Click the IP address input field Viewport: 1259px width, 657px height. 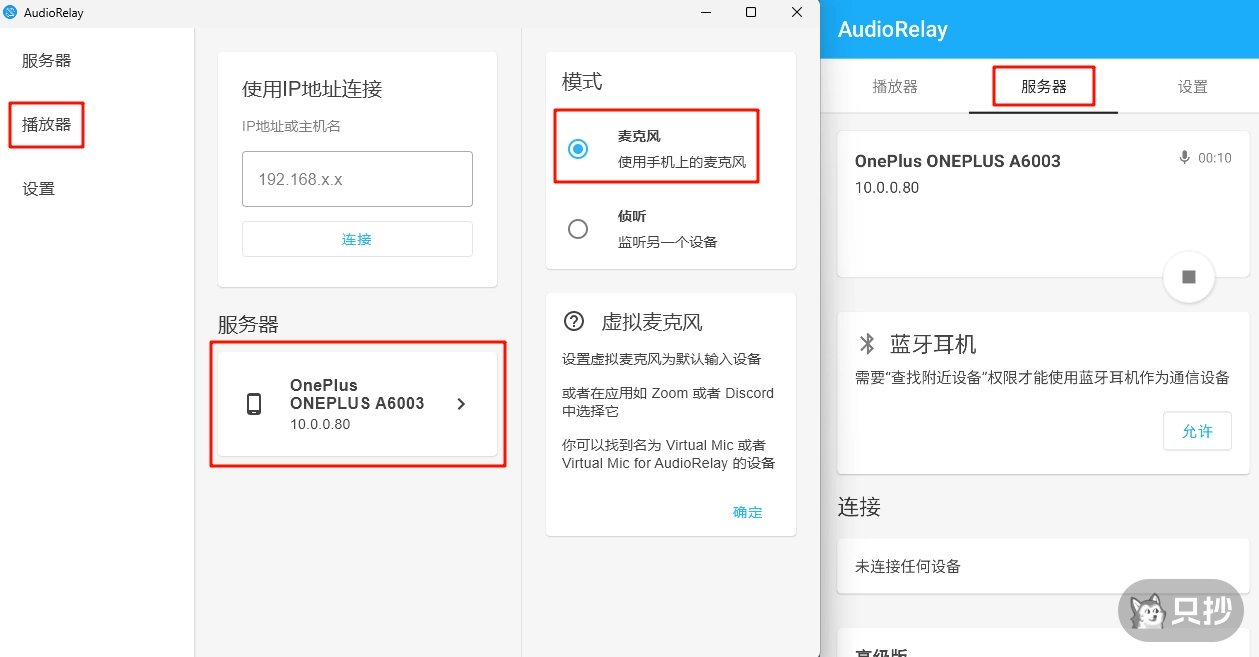[x=357, y=180]
